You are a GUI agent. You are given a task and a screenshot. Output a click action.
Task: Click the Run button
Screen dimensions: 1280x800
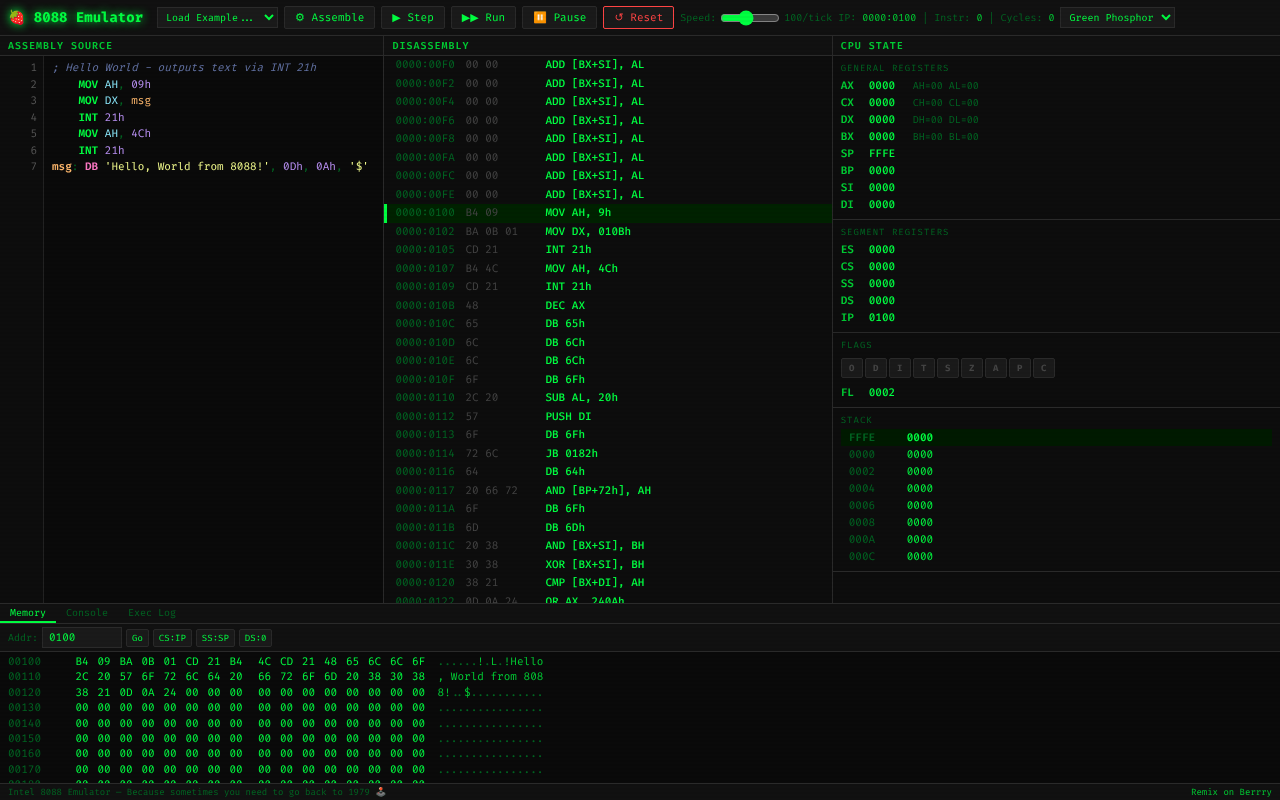(483, 17)
